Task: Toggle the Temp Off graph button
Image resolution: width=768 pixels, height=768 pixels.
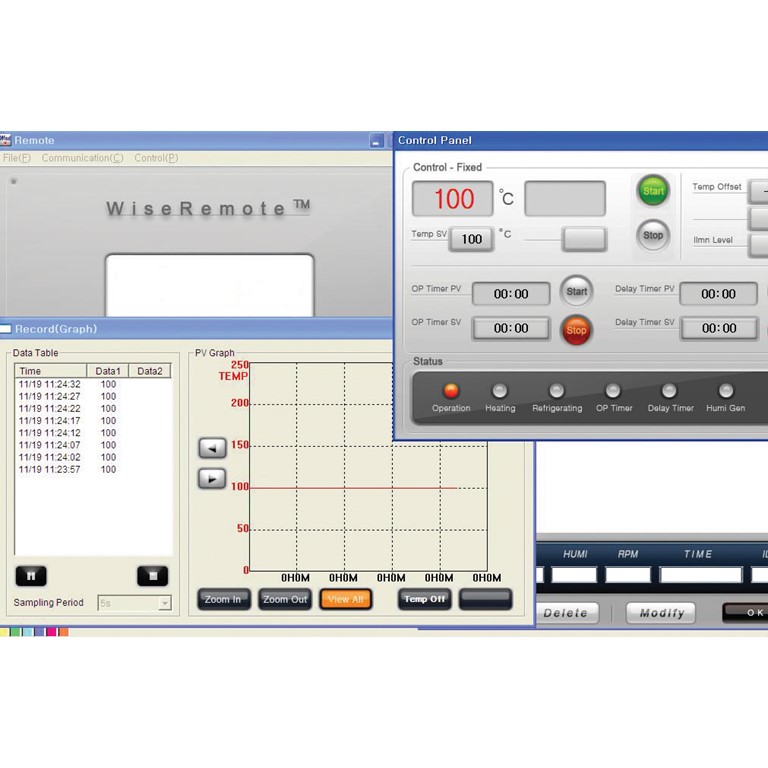Action: (424, 599)
